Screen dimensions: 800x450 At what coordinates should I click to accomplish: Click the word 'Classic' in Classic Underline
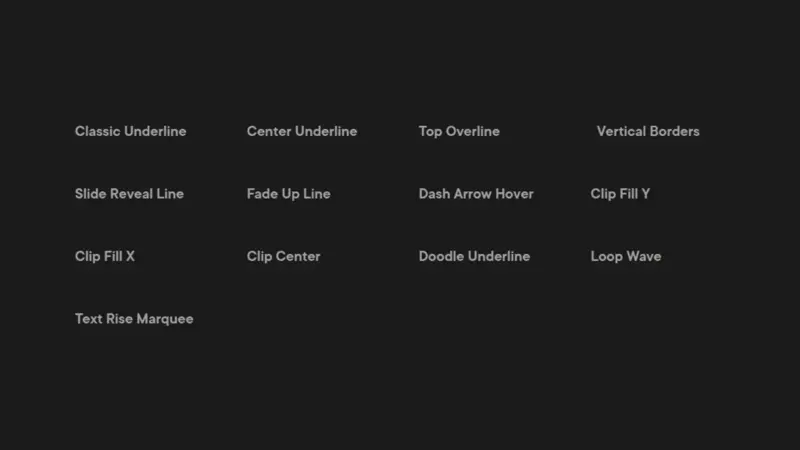[x=97, y=131]
